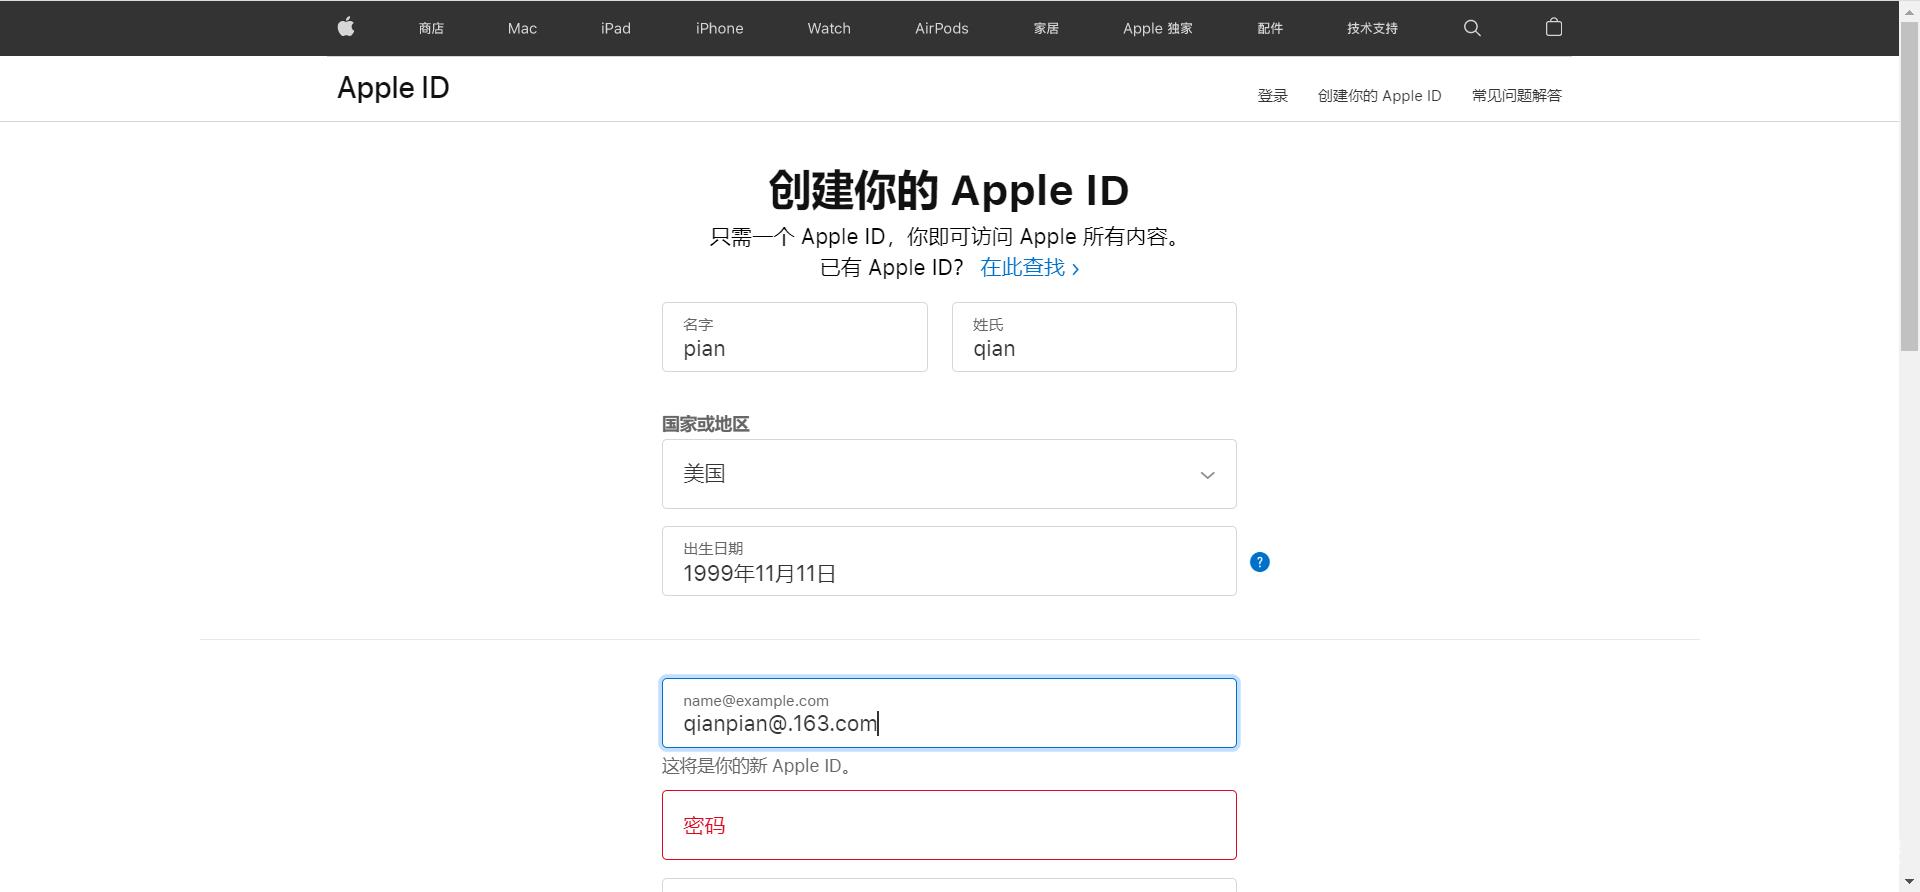Open the 技术支持 menu item
1920x892 pixels.
(x=1372, y=28)
